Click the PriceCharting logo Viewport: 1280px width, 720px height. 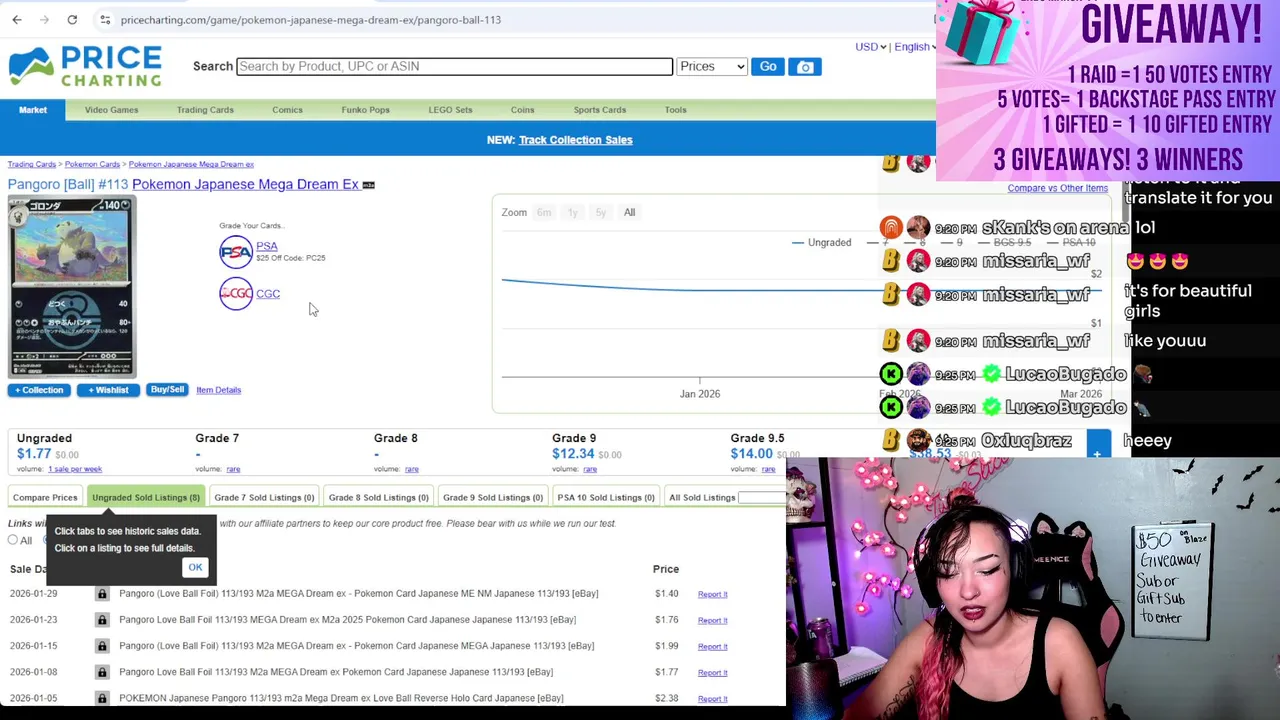(85, 66)
